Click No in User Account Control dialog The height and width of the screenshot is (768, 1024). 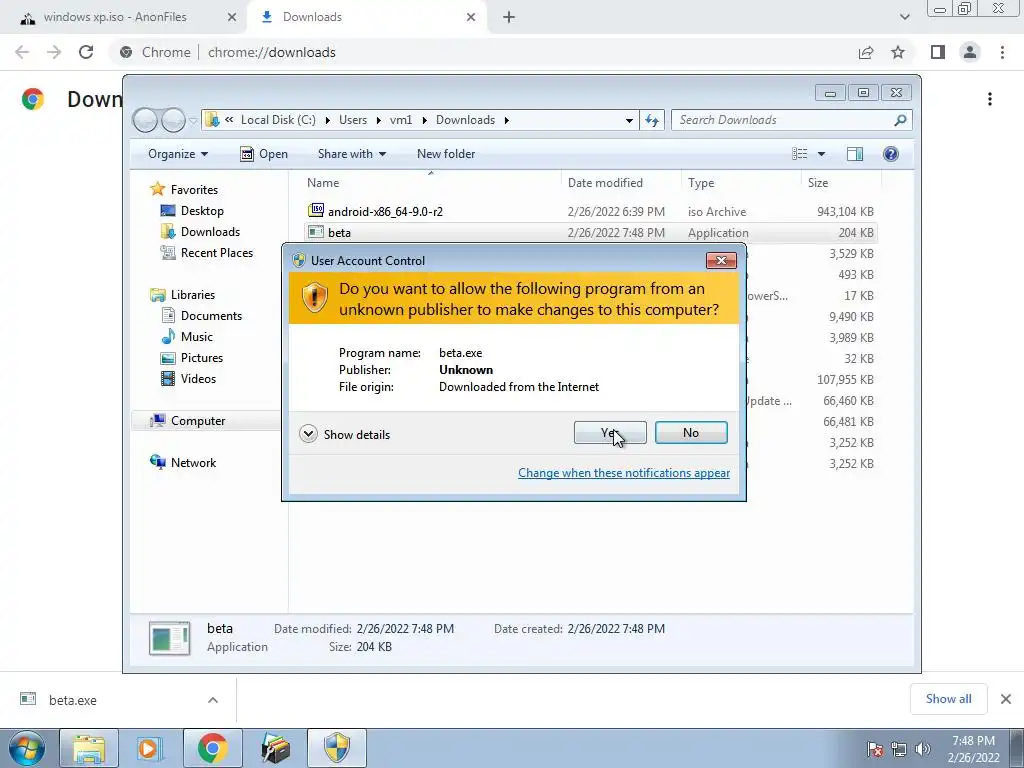pos(691,433)
